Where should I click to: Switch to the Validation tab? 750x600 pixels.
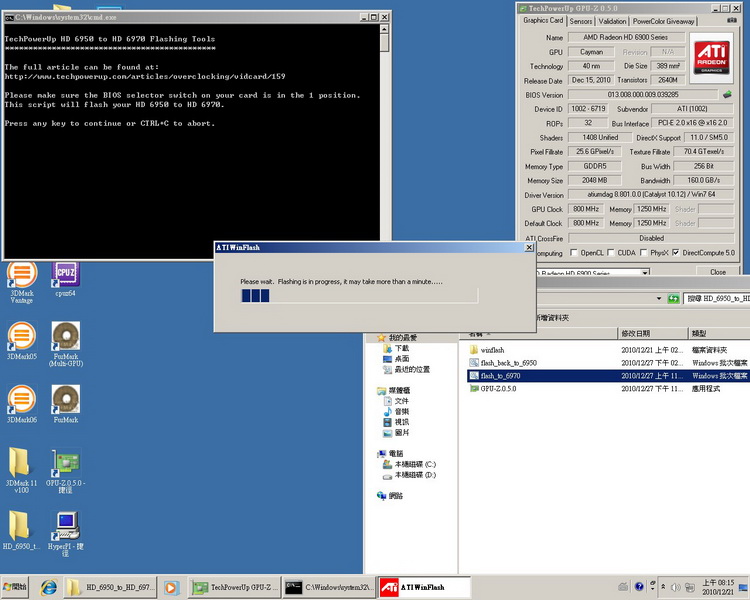tap(612, 21)
